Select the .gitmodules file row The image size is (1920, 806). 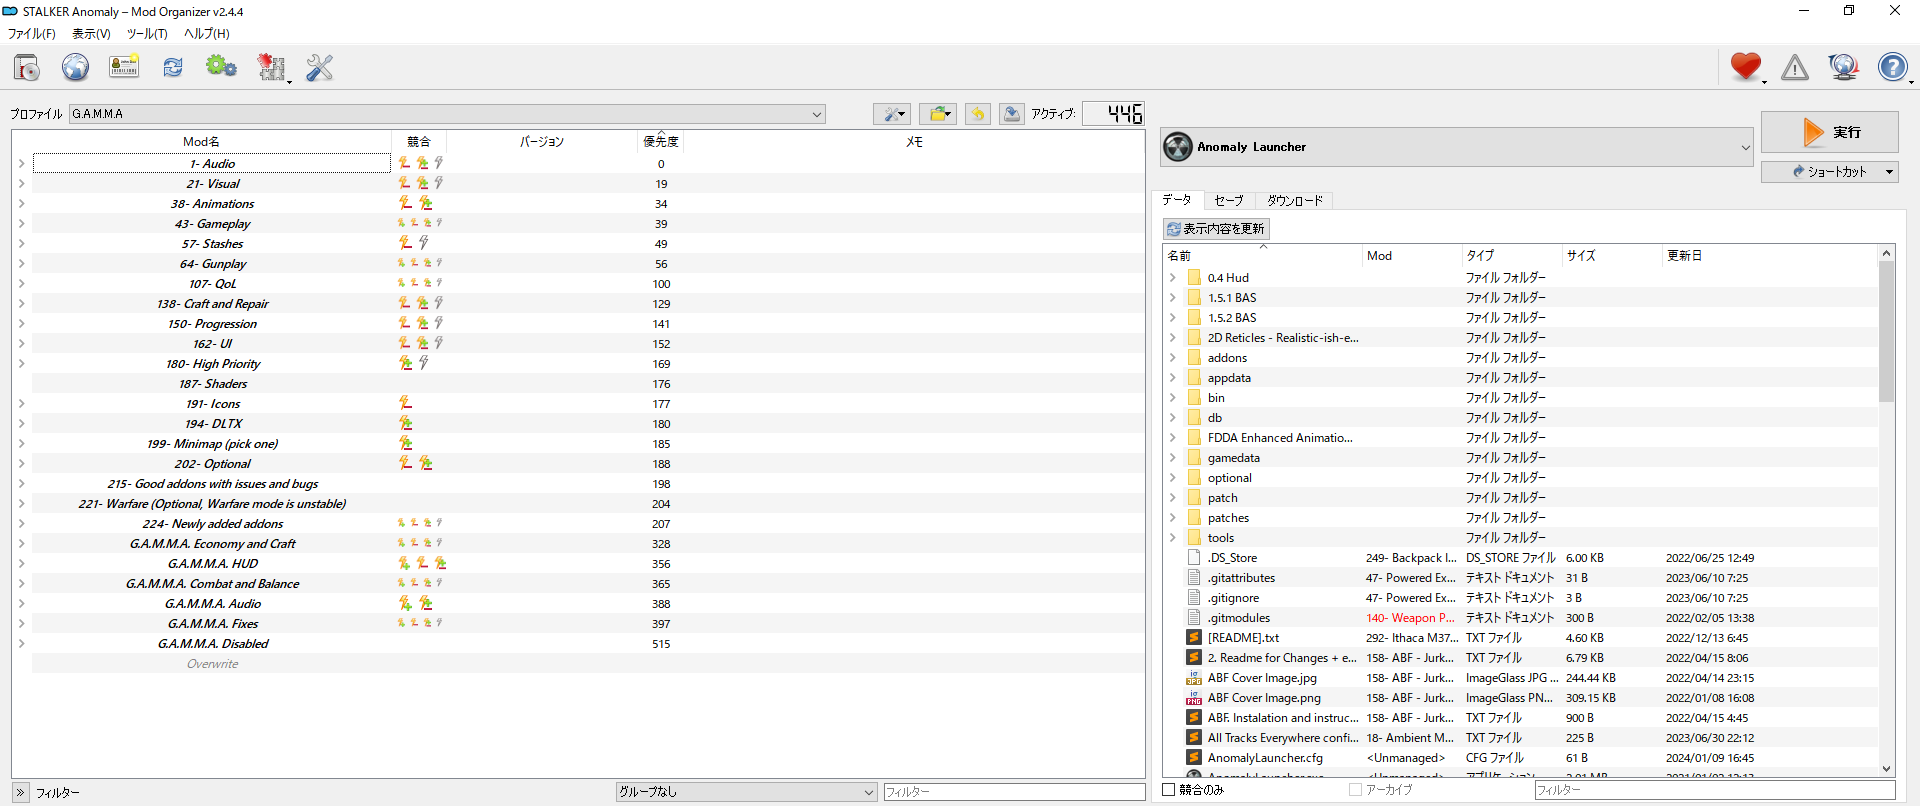[x=1521, y=618]
